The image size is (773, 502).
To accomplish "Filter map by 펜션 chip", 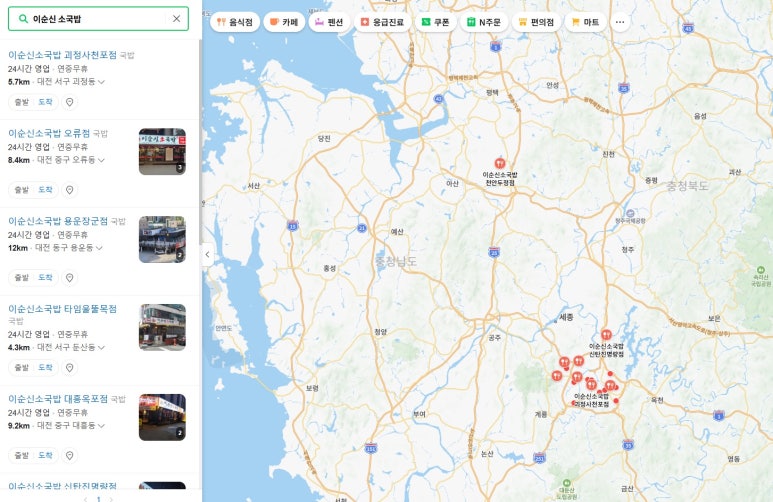I will [329, 22].
